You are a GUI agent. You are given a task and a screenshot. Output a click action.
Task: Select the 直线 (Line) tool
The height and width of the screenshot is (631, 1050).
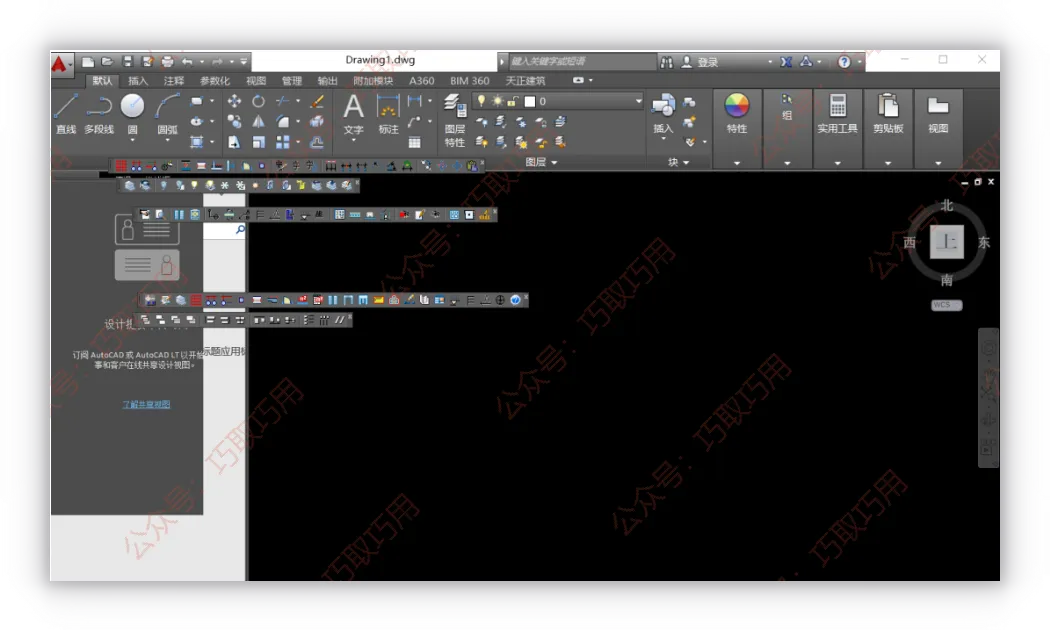[66, 114]
